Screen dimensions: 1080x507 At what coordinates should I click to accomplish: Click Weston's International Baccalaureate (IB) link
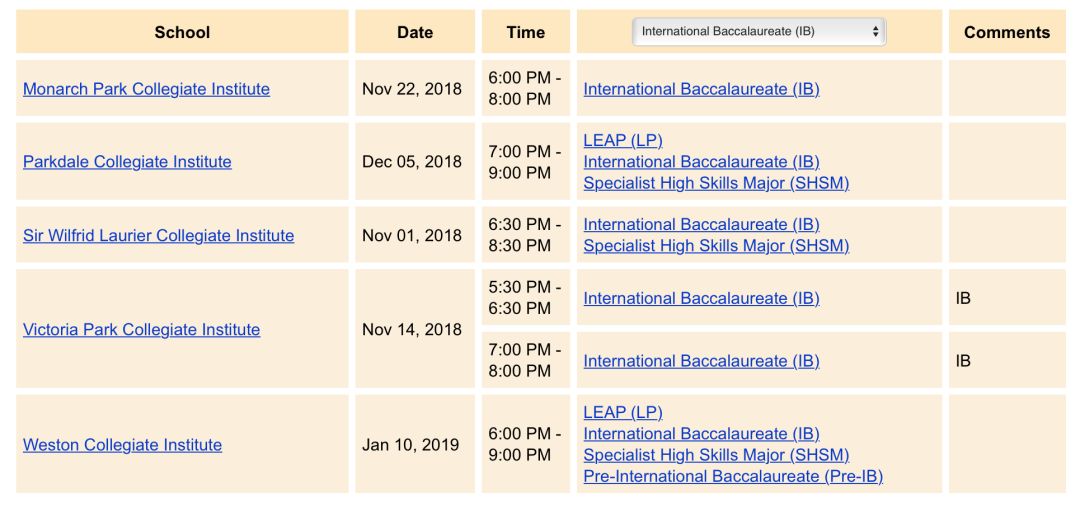pos(701,434)
